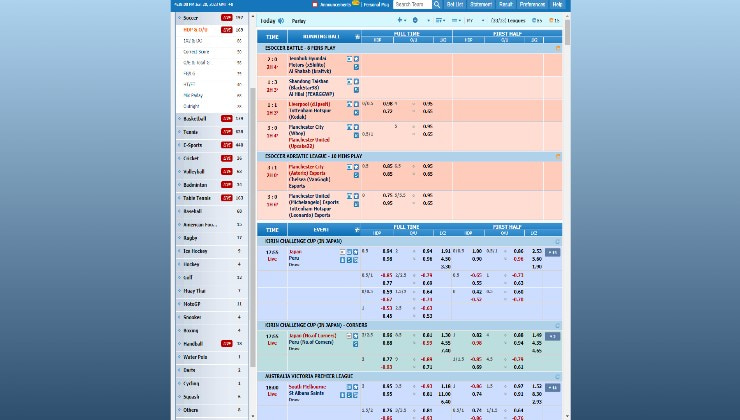Switch to the Today tab

268,21
